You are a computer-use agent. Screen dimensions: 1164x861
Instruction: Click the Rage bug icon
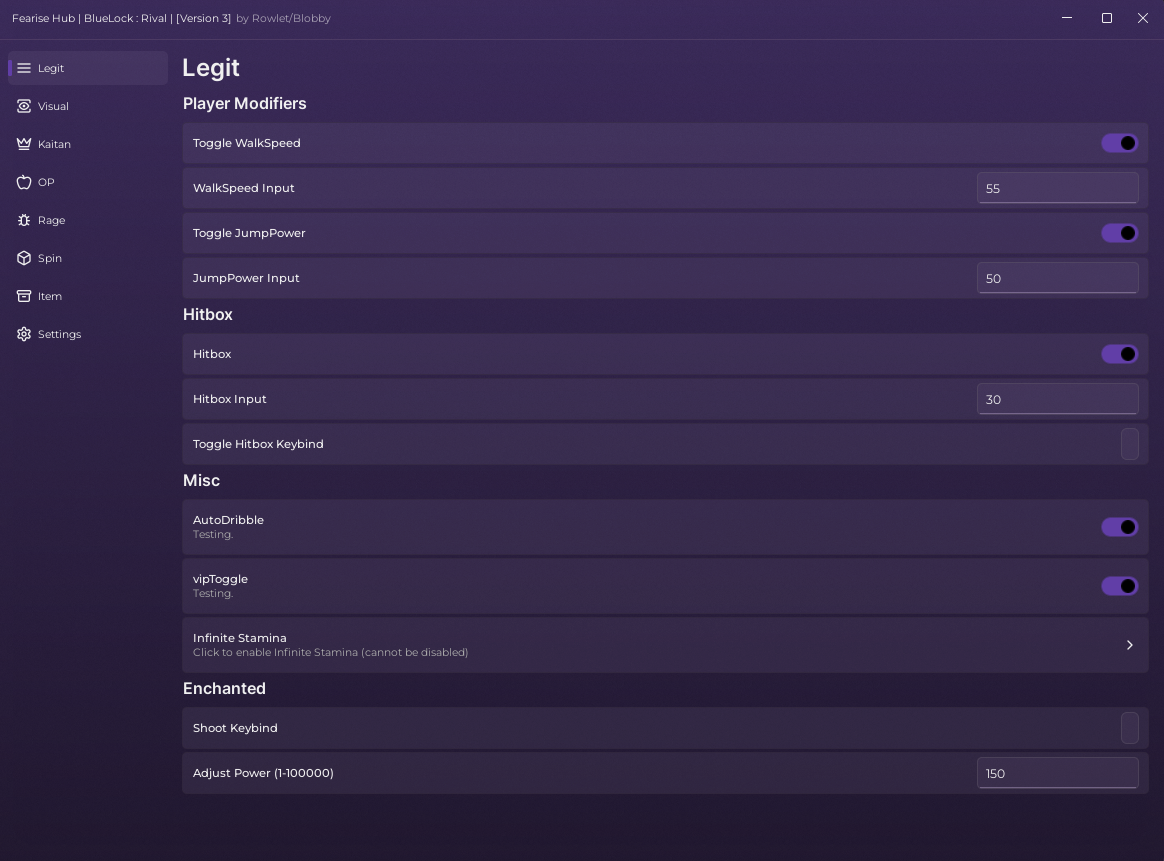click(x=24, y=220)
